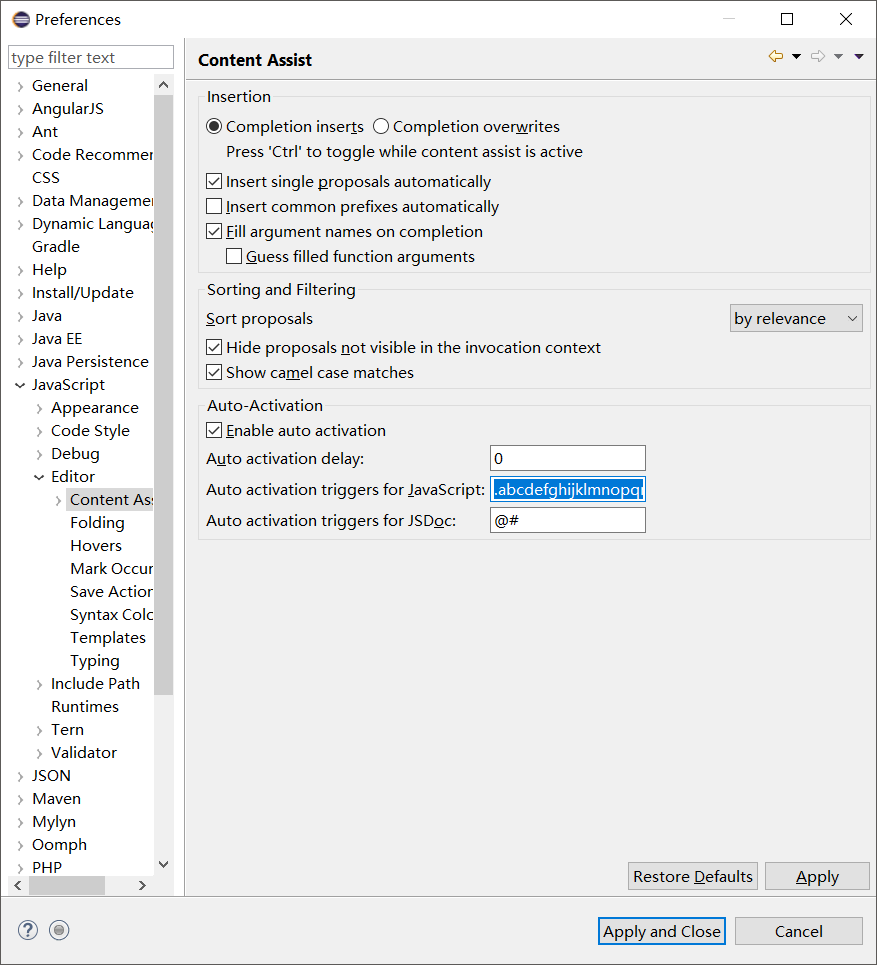Click the Apply button
This screenshot has width=877, height=965.
(817, 876)
